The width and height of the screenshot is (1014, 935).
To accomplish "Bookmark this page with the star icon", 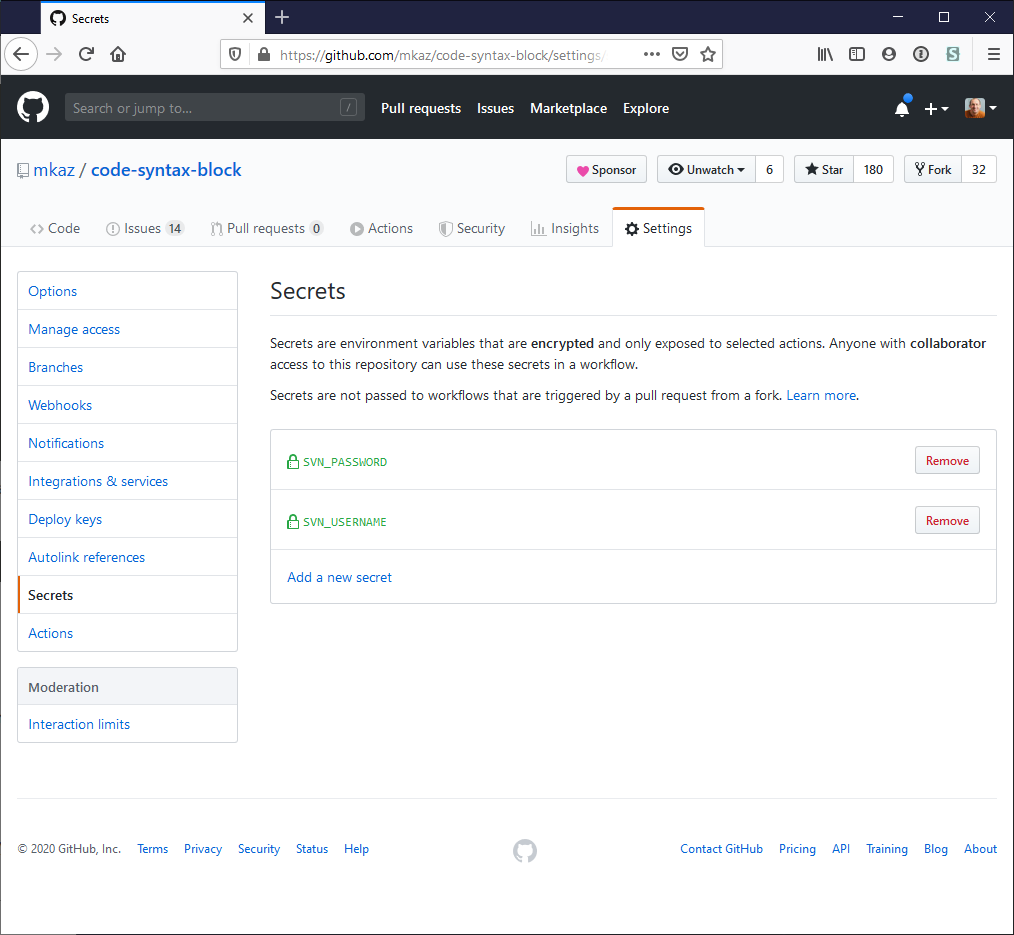I will [x=708, y=54].
